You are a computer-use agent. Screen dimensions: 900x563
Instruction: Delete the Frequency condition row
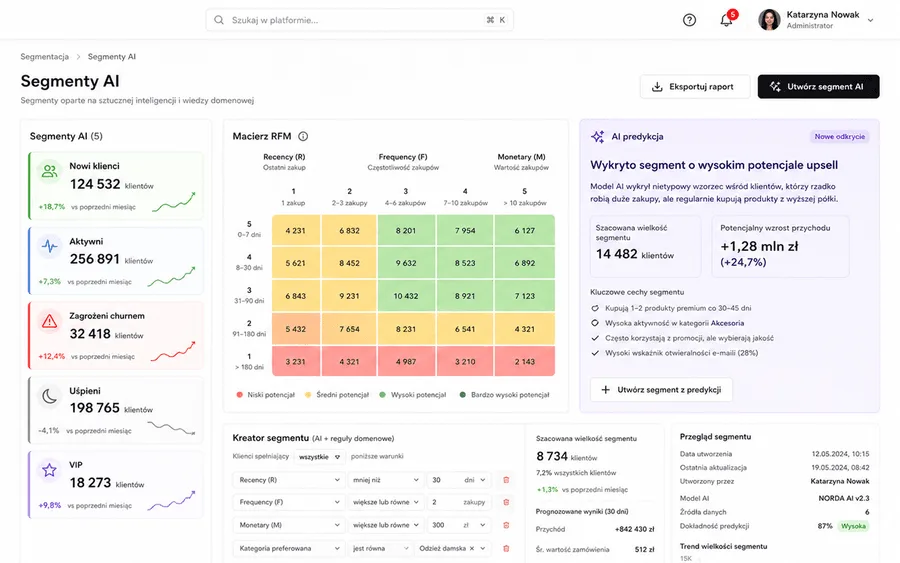point(506,502)
